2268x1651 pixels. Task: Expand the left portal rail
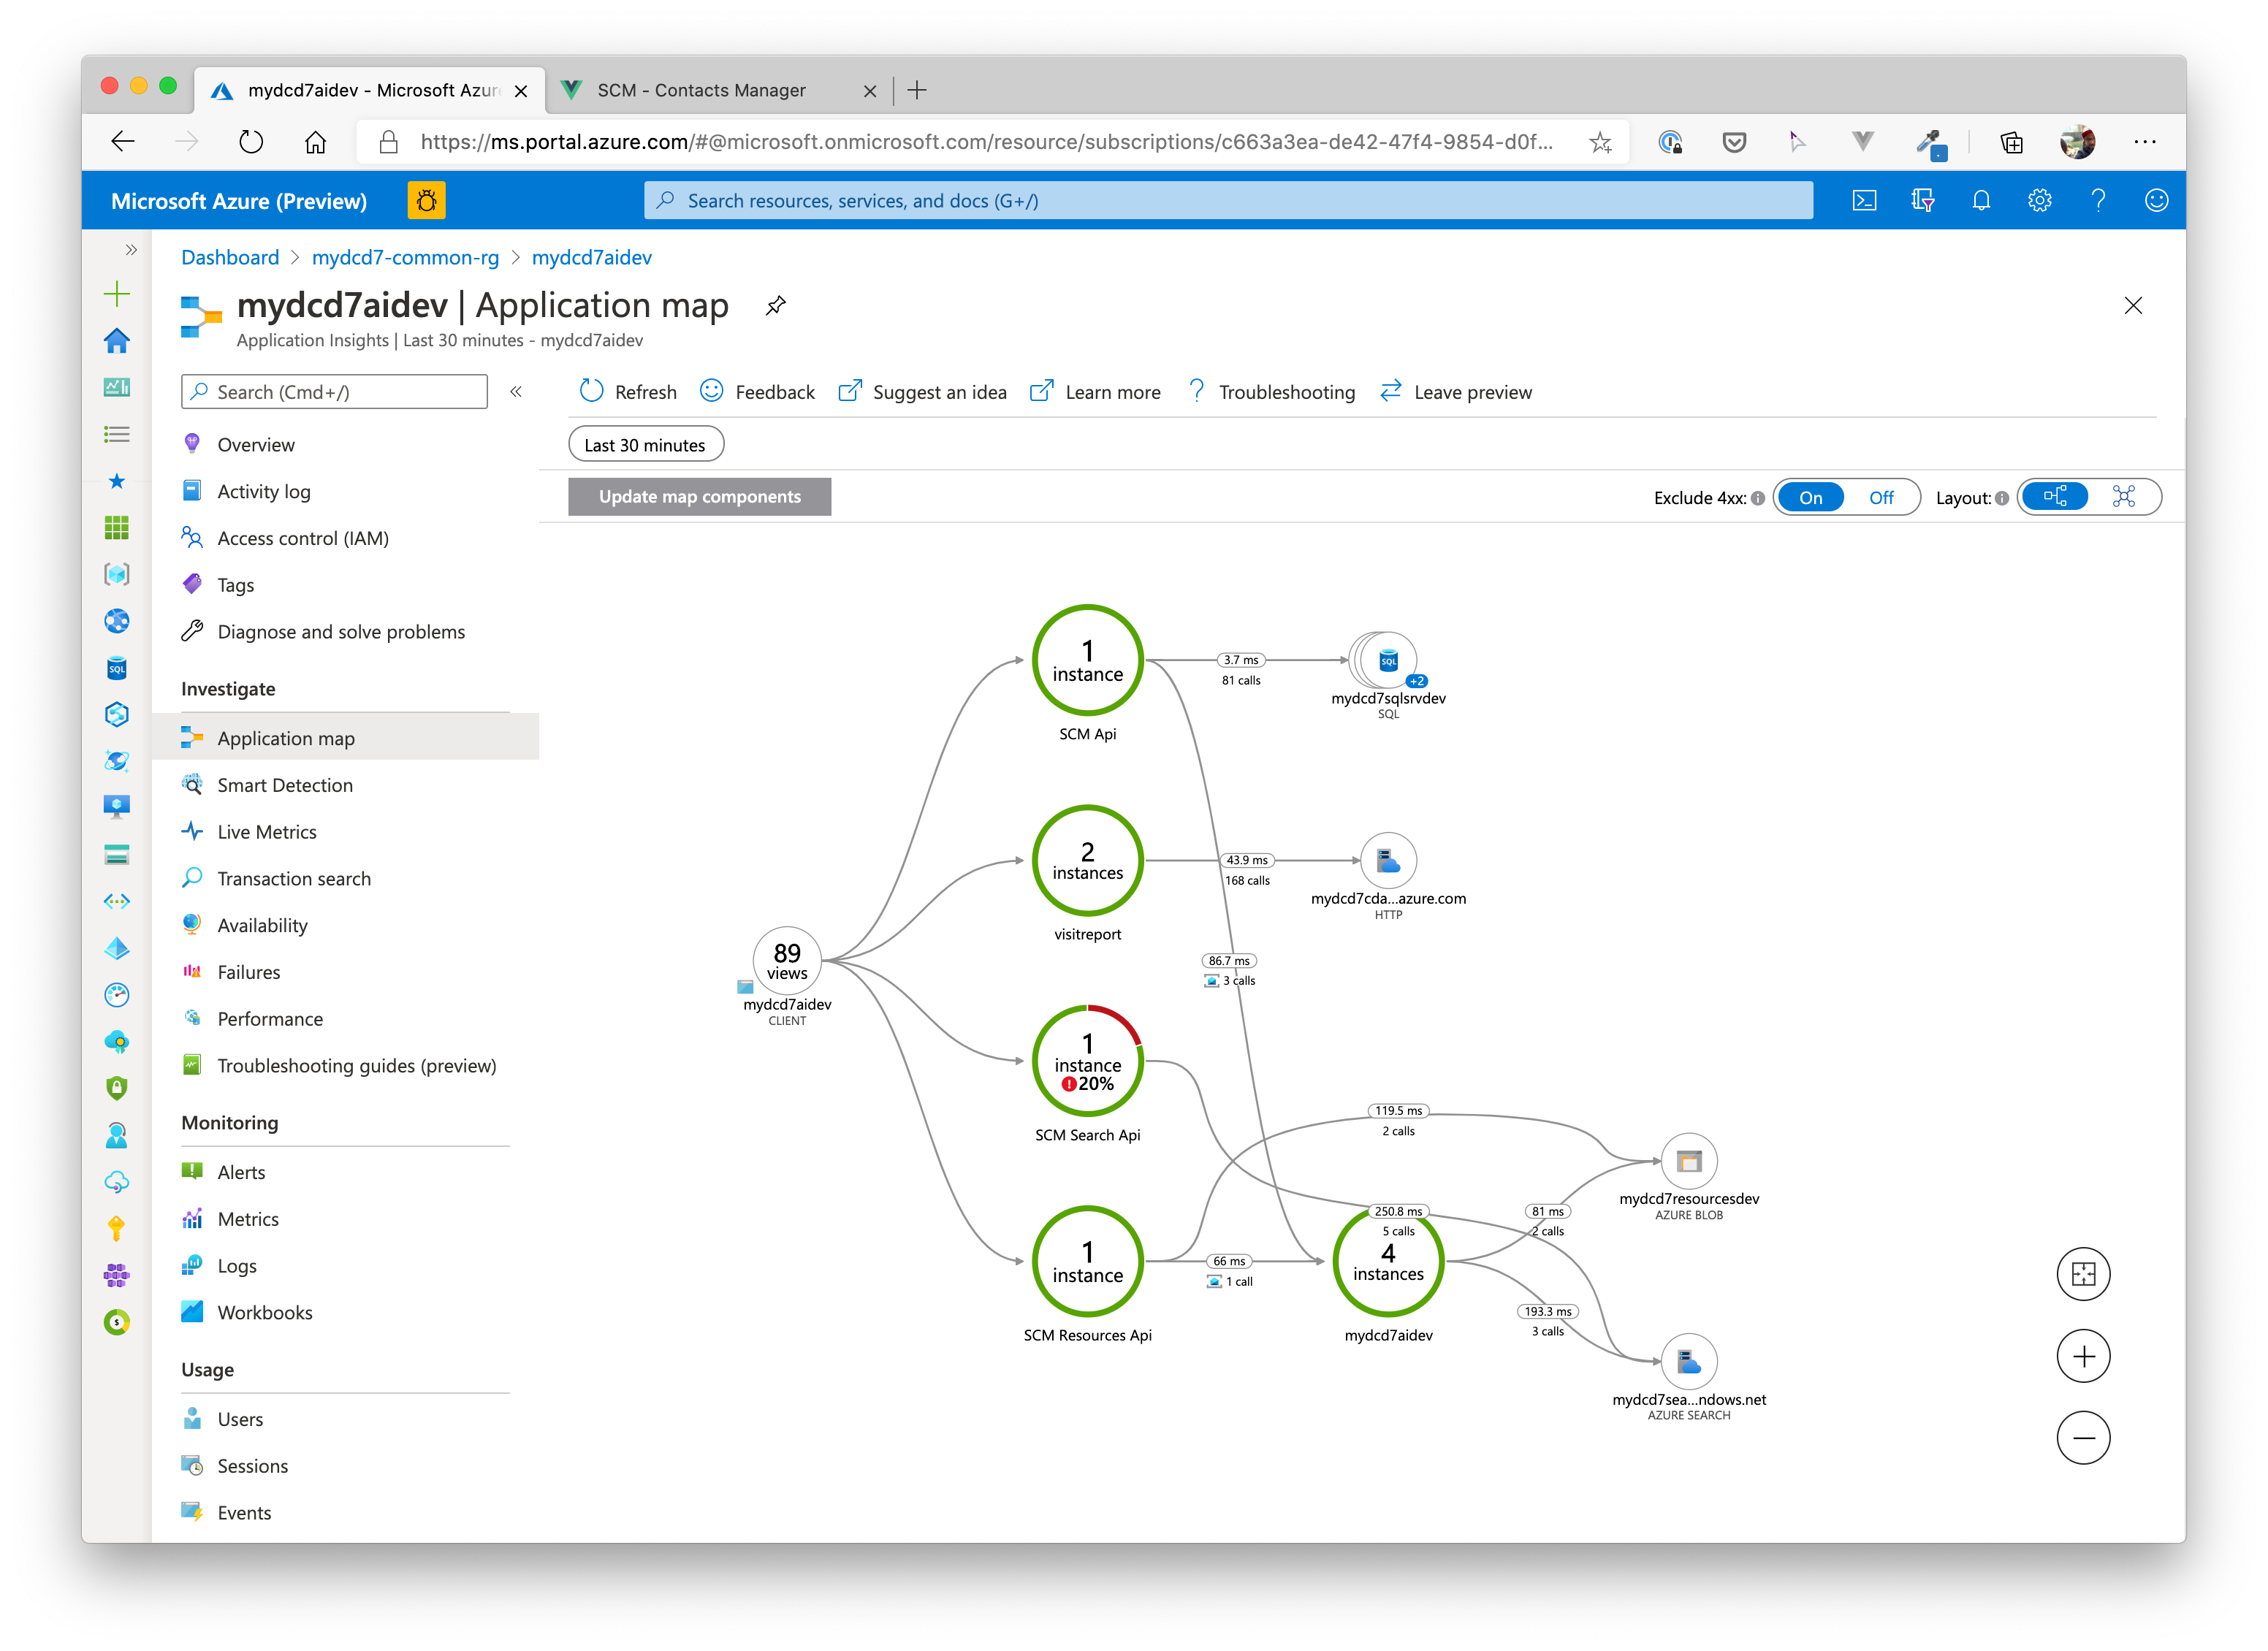pos(131,250)
